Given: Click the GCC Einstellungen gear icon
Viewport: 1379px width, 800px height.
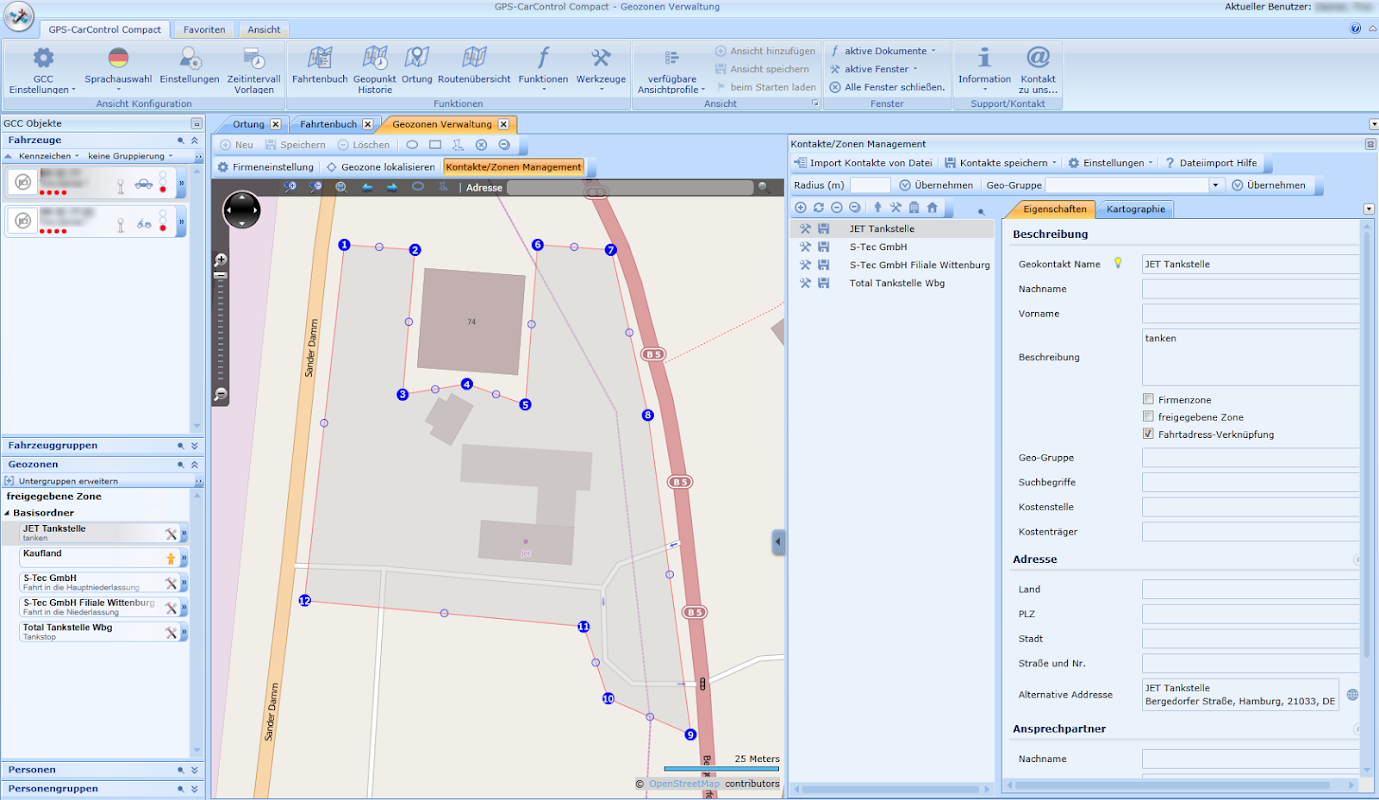Looking at the screenshot, I should pos(43,59).
